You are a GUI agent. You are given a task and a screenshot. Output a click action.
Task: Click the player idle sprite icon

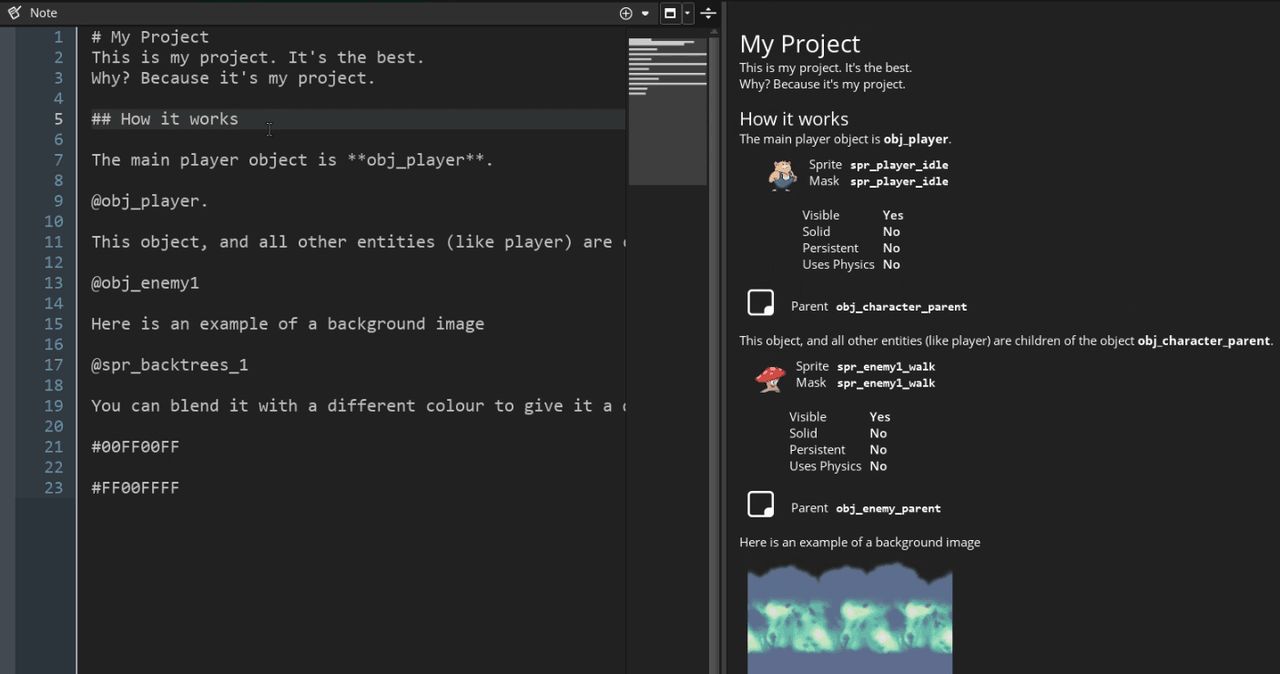(x=782, y=174)
